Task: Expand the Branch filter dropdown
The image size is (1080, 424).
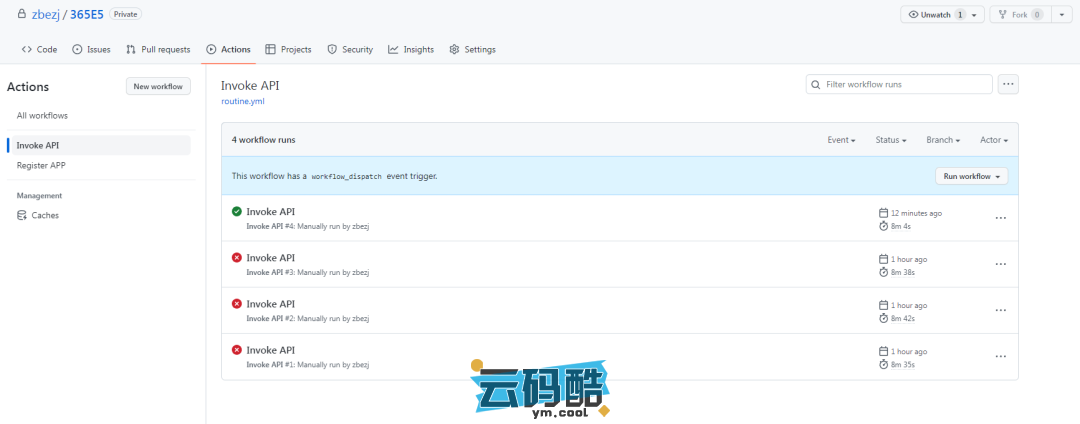Action: (943, 140)
